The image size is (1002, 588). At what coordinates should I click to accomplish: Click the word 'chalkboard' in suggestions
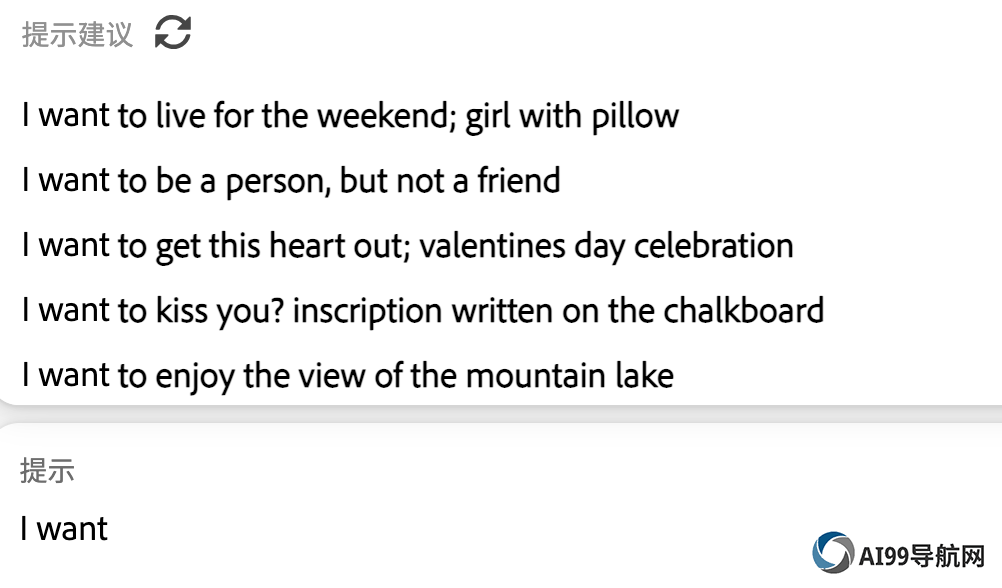(x=744, y=311)
